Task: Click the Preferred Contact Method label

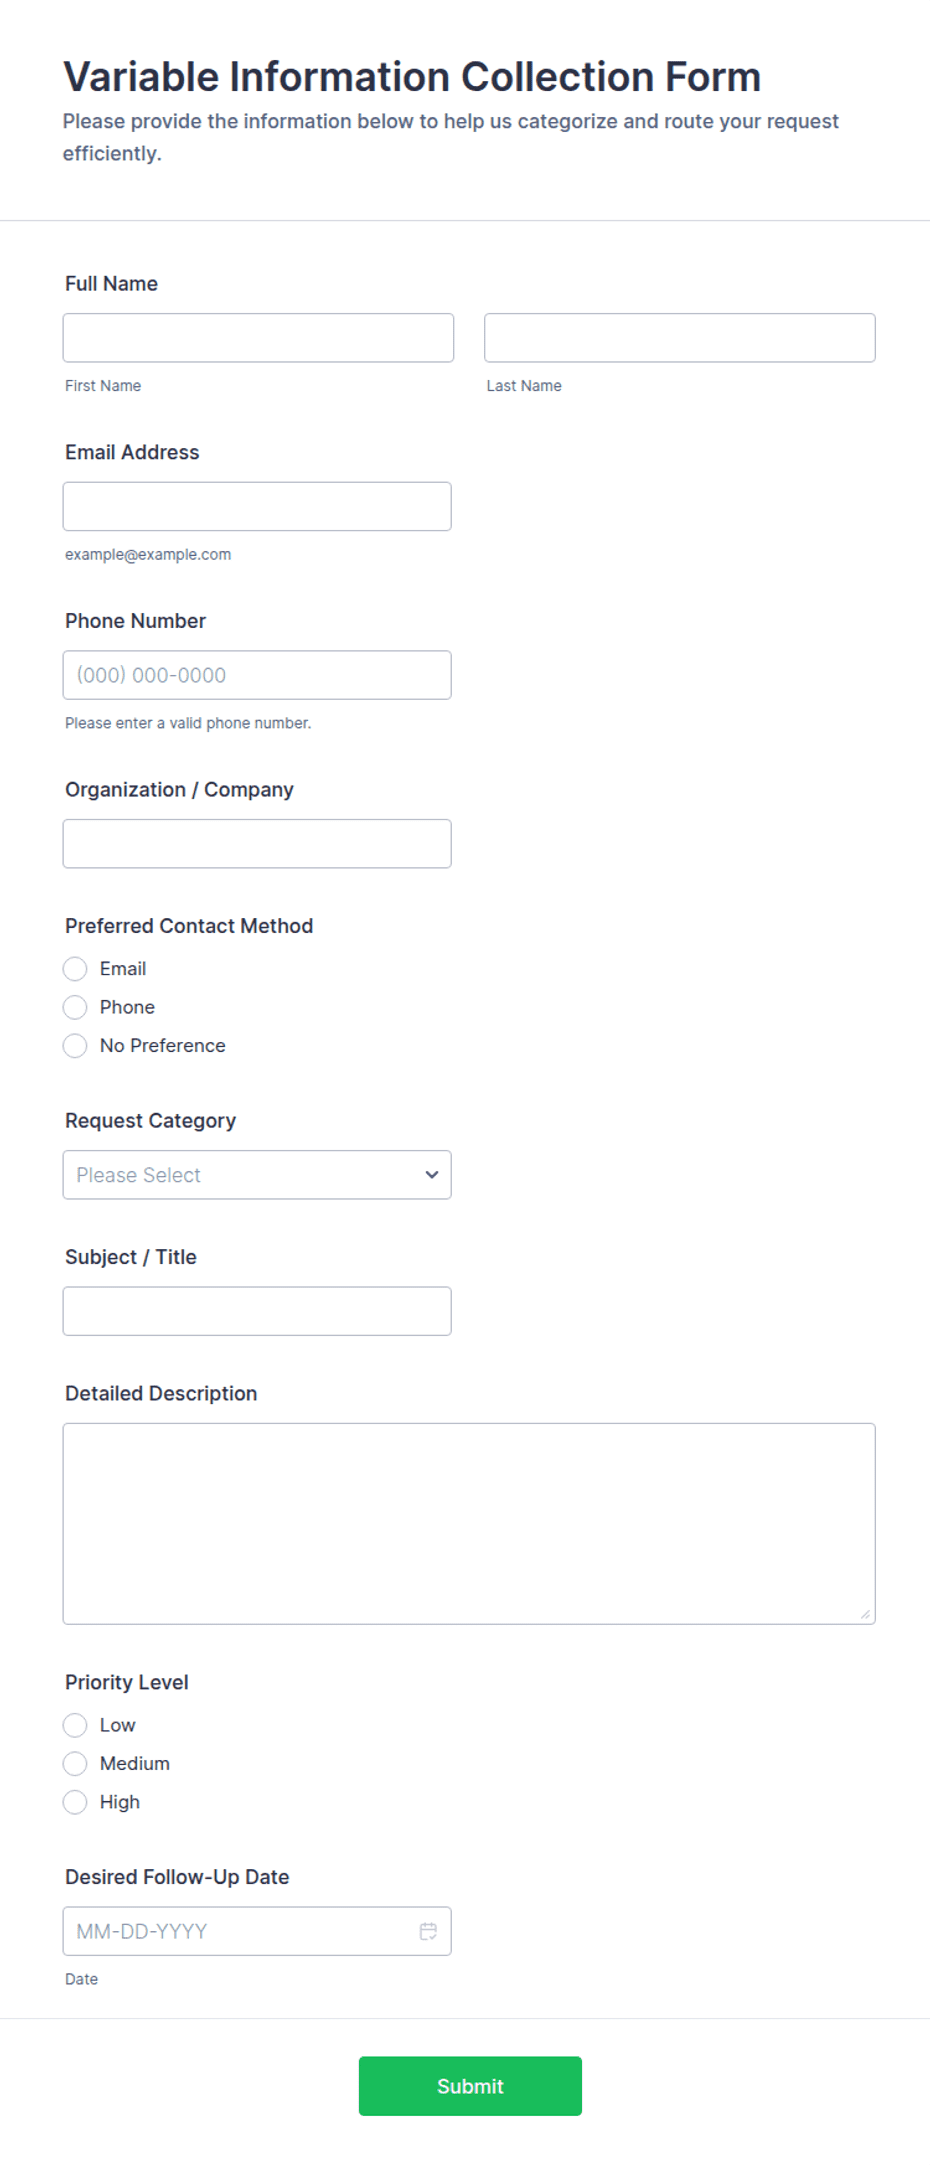Action: pyautogui.click(x=189, y=926)
